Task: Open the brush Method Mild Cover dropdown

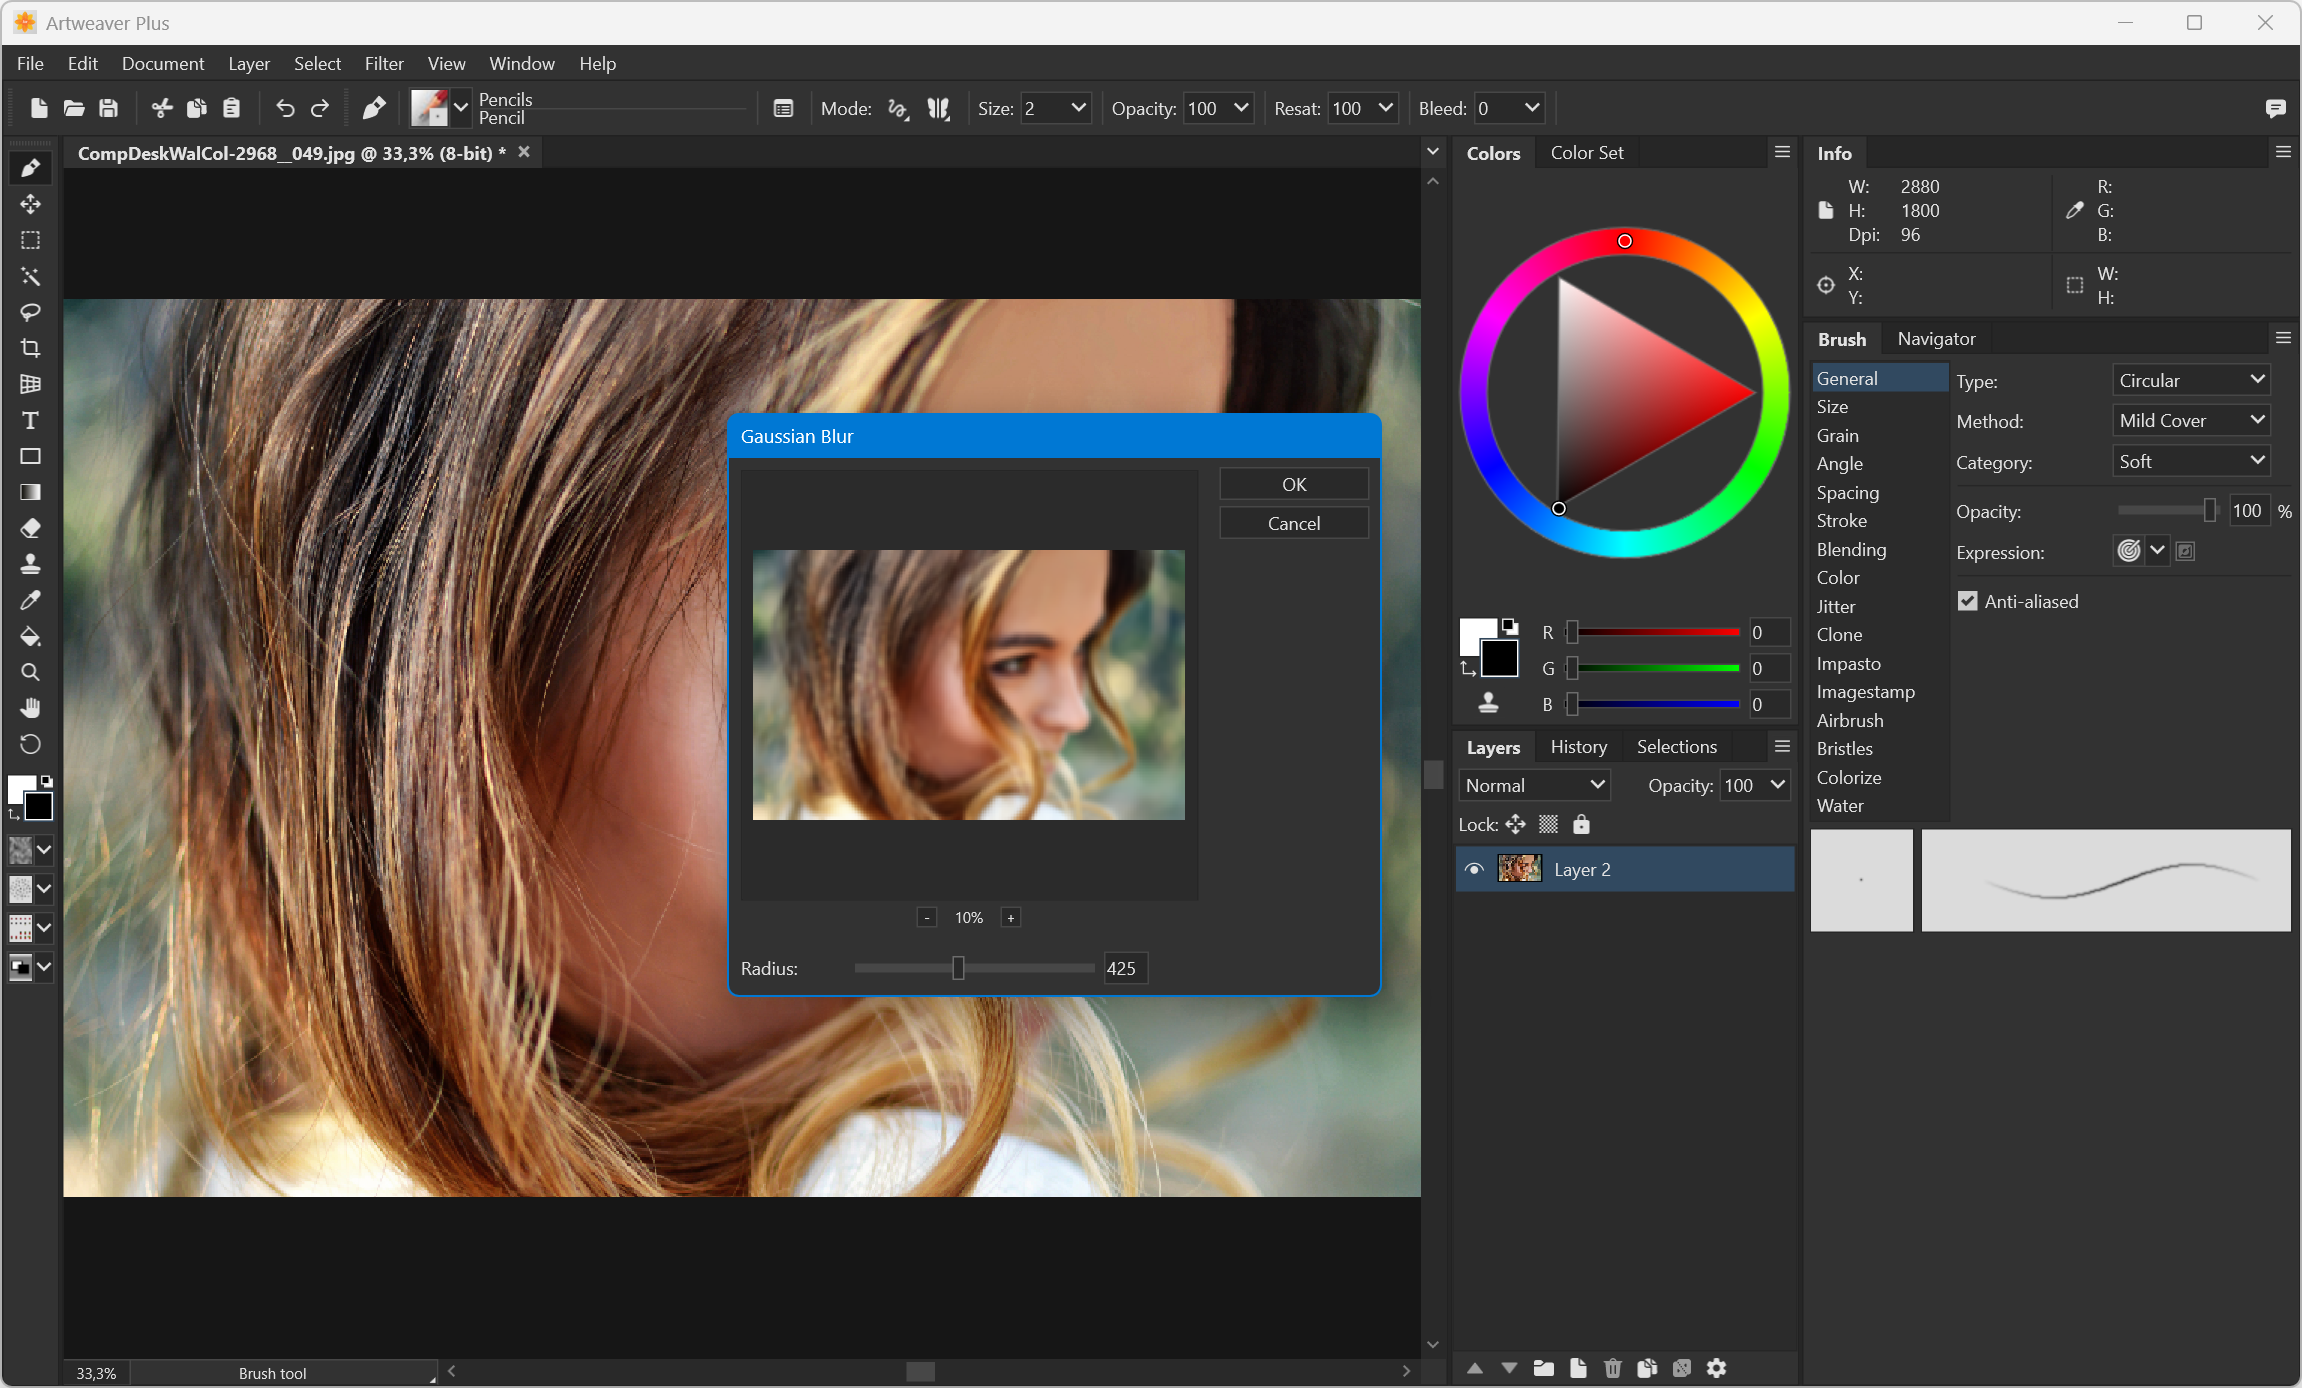Action: (2190, 421)
